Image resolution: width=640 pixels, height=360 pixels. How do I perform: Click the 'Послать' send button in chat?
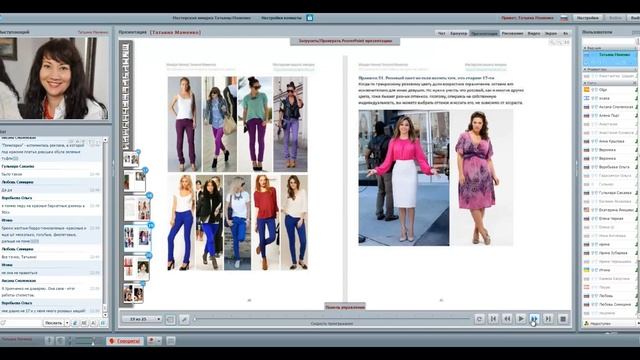[53, 323]
